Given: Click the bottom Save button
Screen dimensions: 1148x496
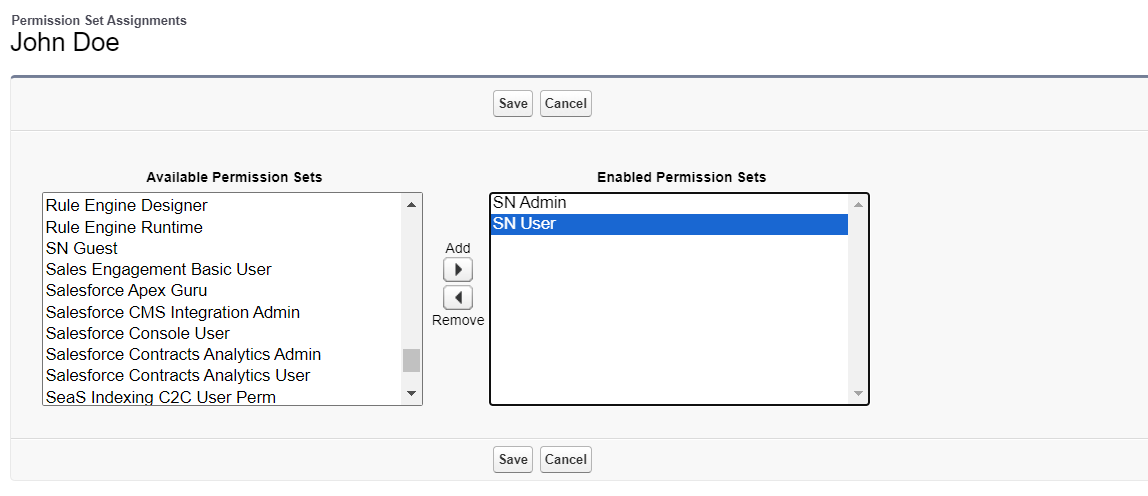Looking at the screenshot, I should pos(512,459).
